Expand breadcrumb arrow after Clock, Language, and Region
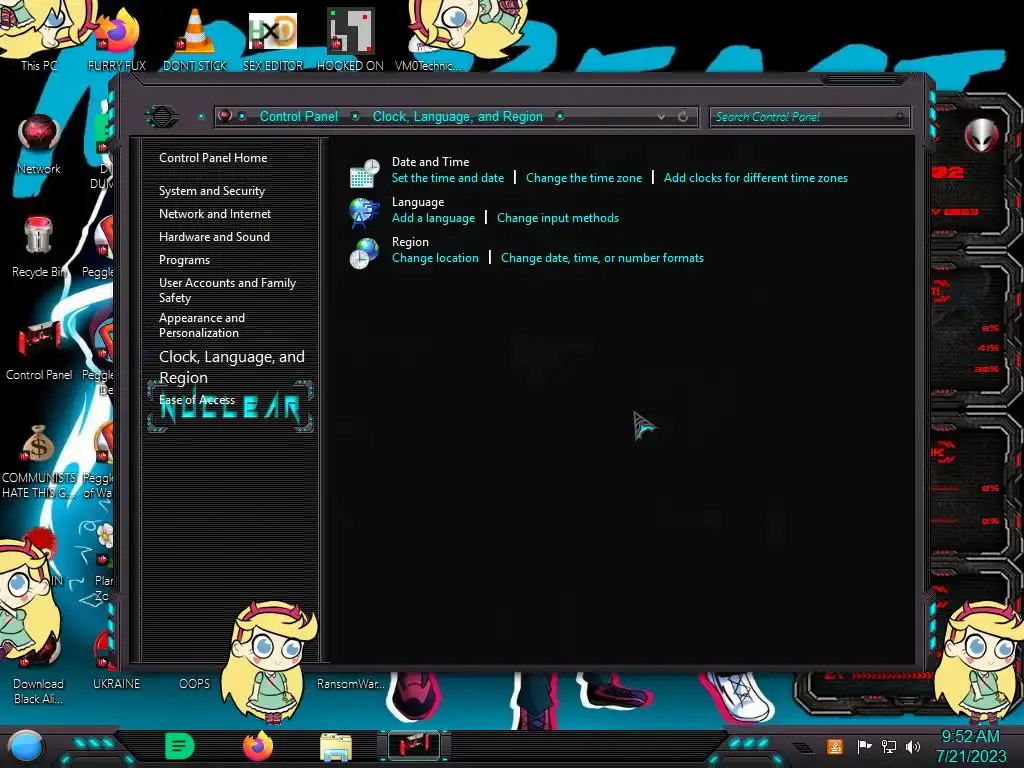1024x768 pixels. 560,116
